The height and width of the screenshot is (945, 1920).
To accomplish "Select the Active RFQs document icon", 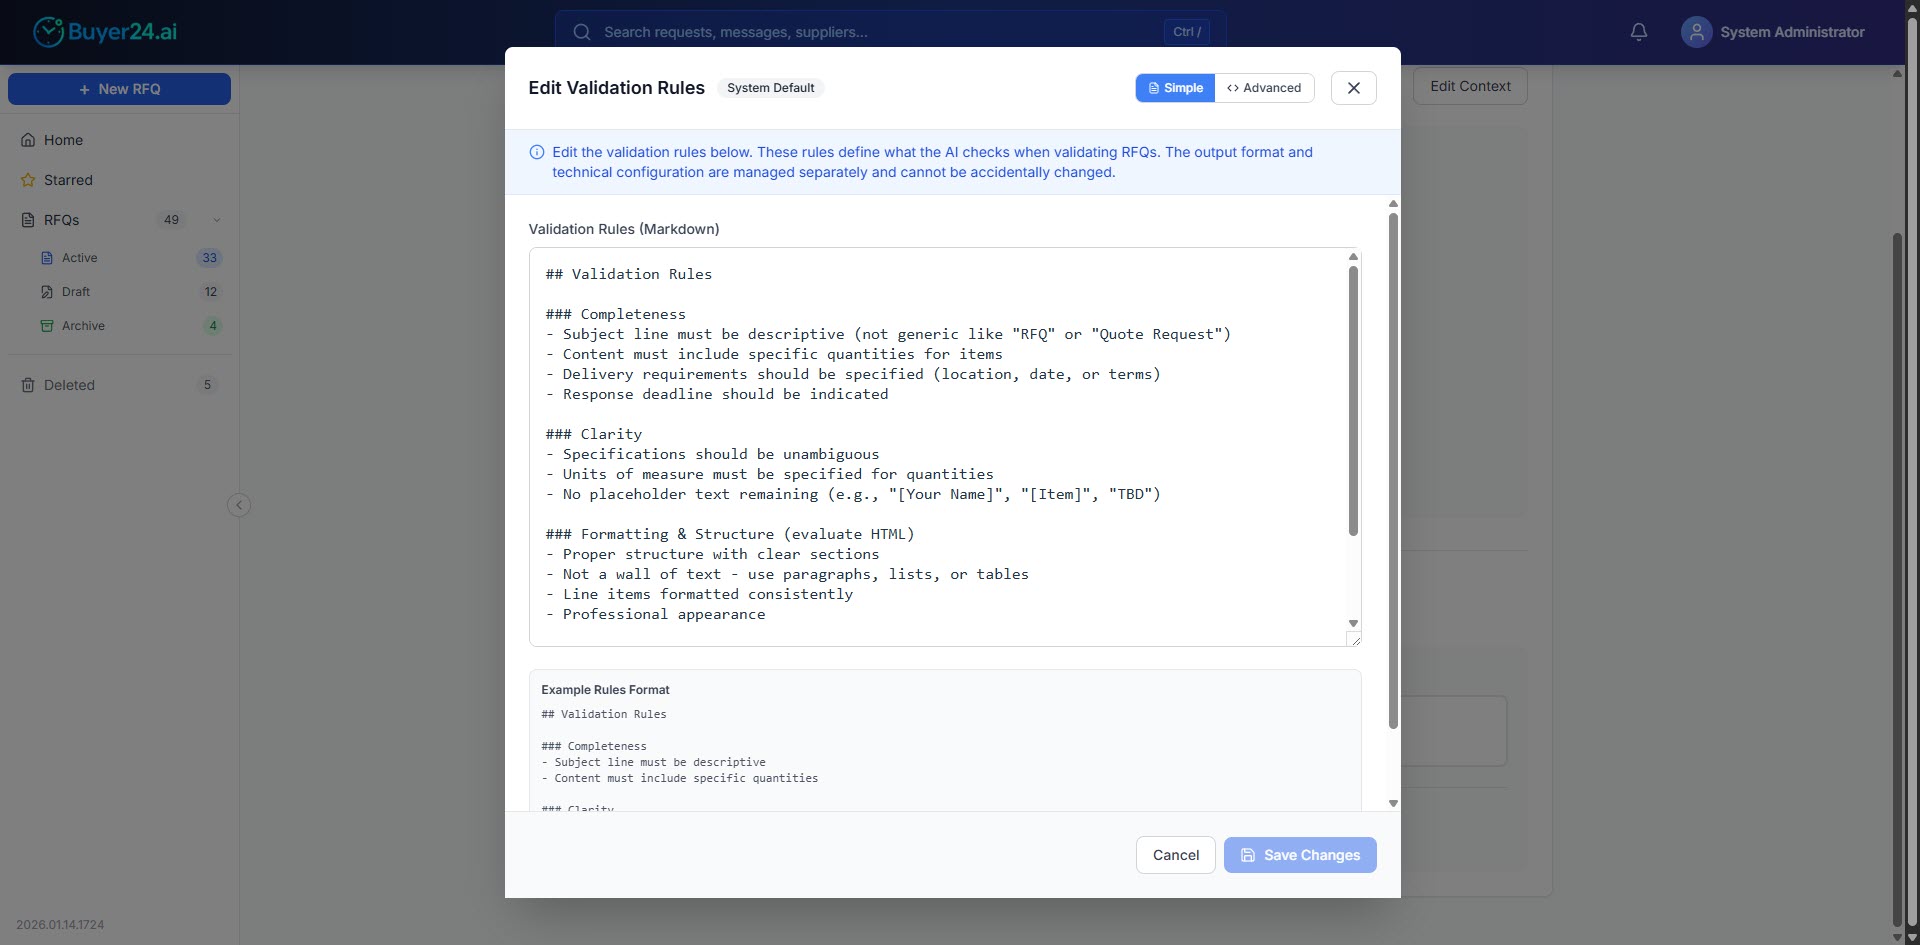I will tap(48, 258).
